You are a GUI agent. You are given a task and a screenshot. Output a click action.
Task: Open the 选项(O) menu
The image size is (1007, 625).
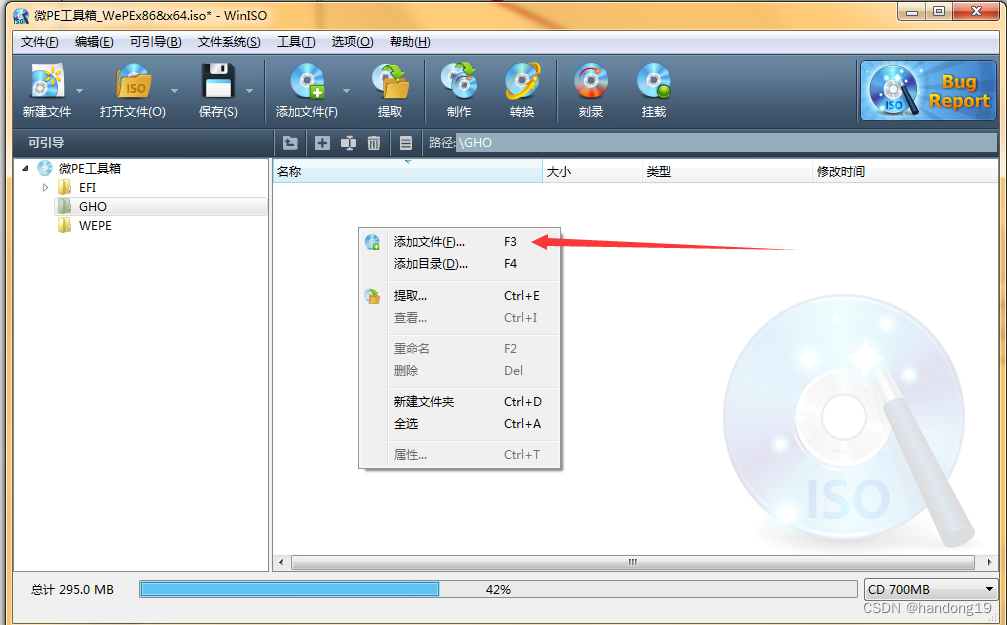click(x=353, y=42)
